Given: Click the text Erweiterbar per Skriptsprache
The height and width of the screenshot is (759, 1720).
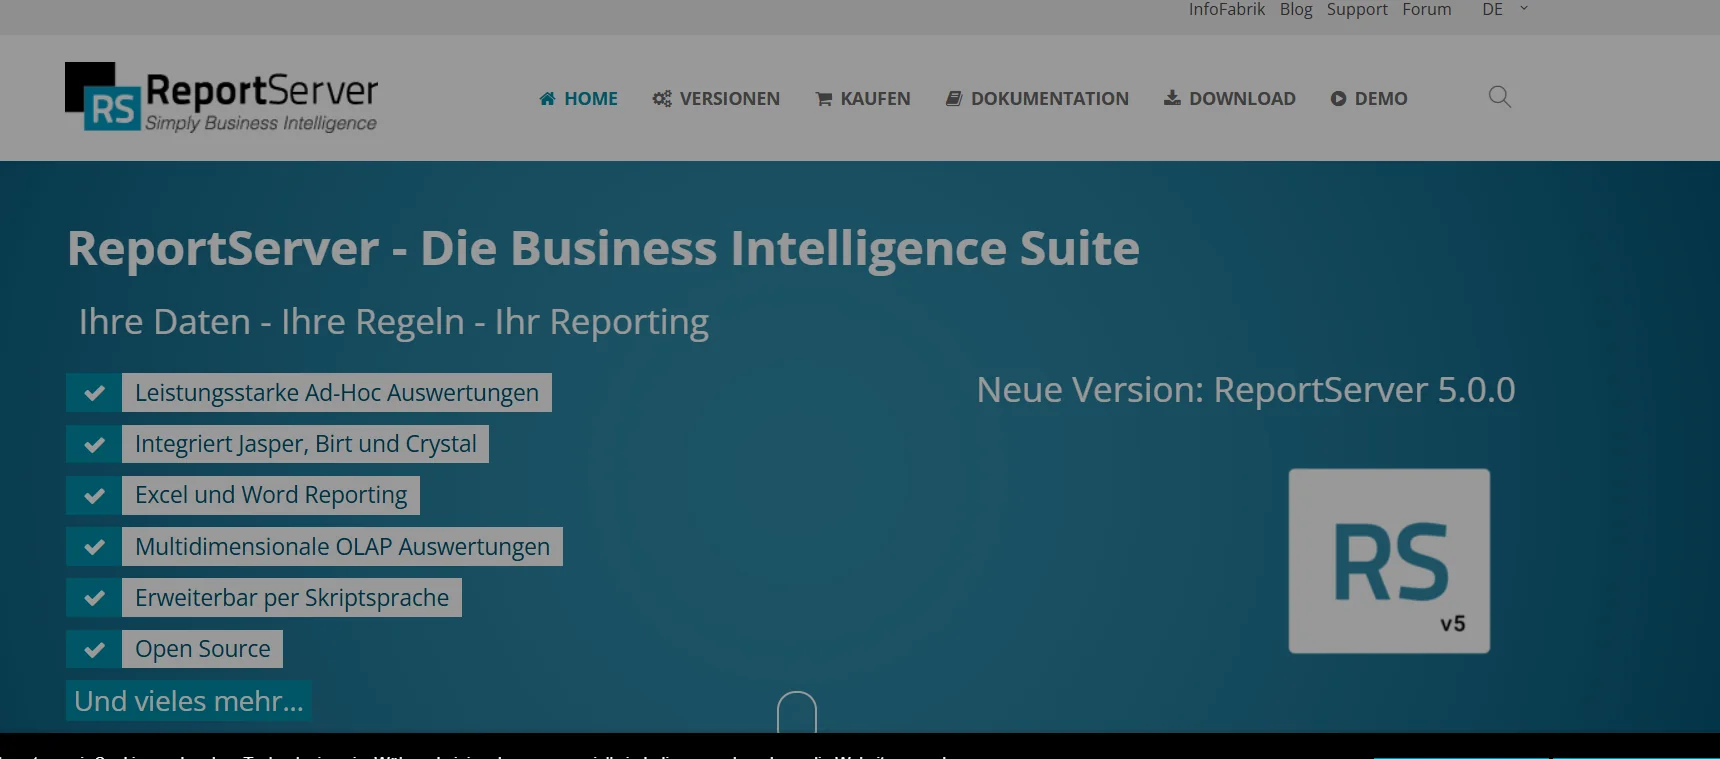Looking at the screenshot, I should pos(292,598).
